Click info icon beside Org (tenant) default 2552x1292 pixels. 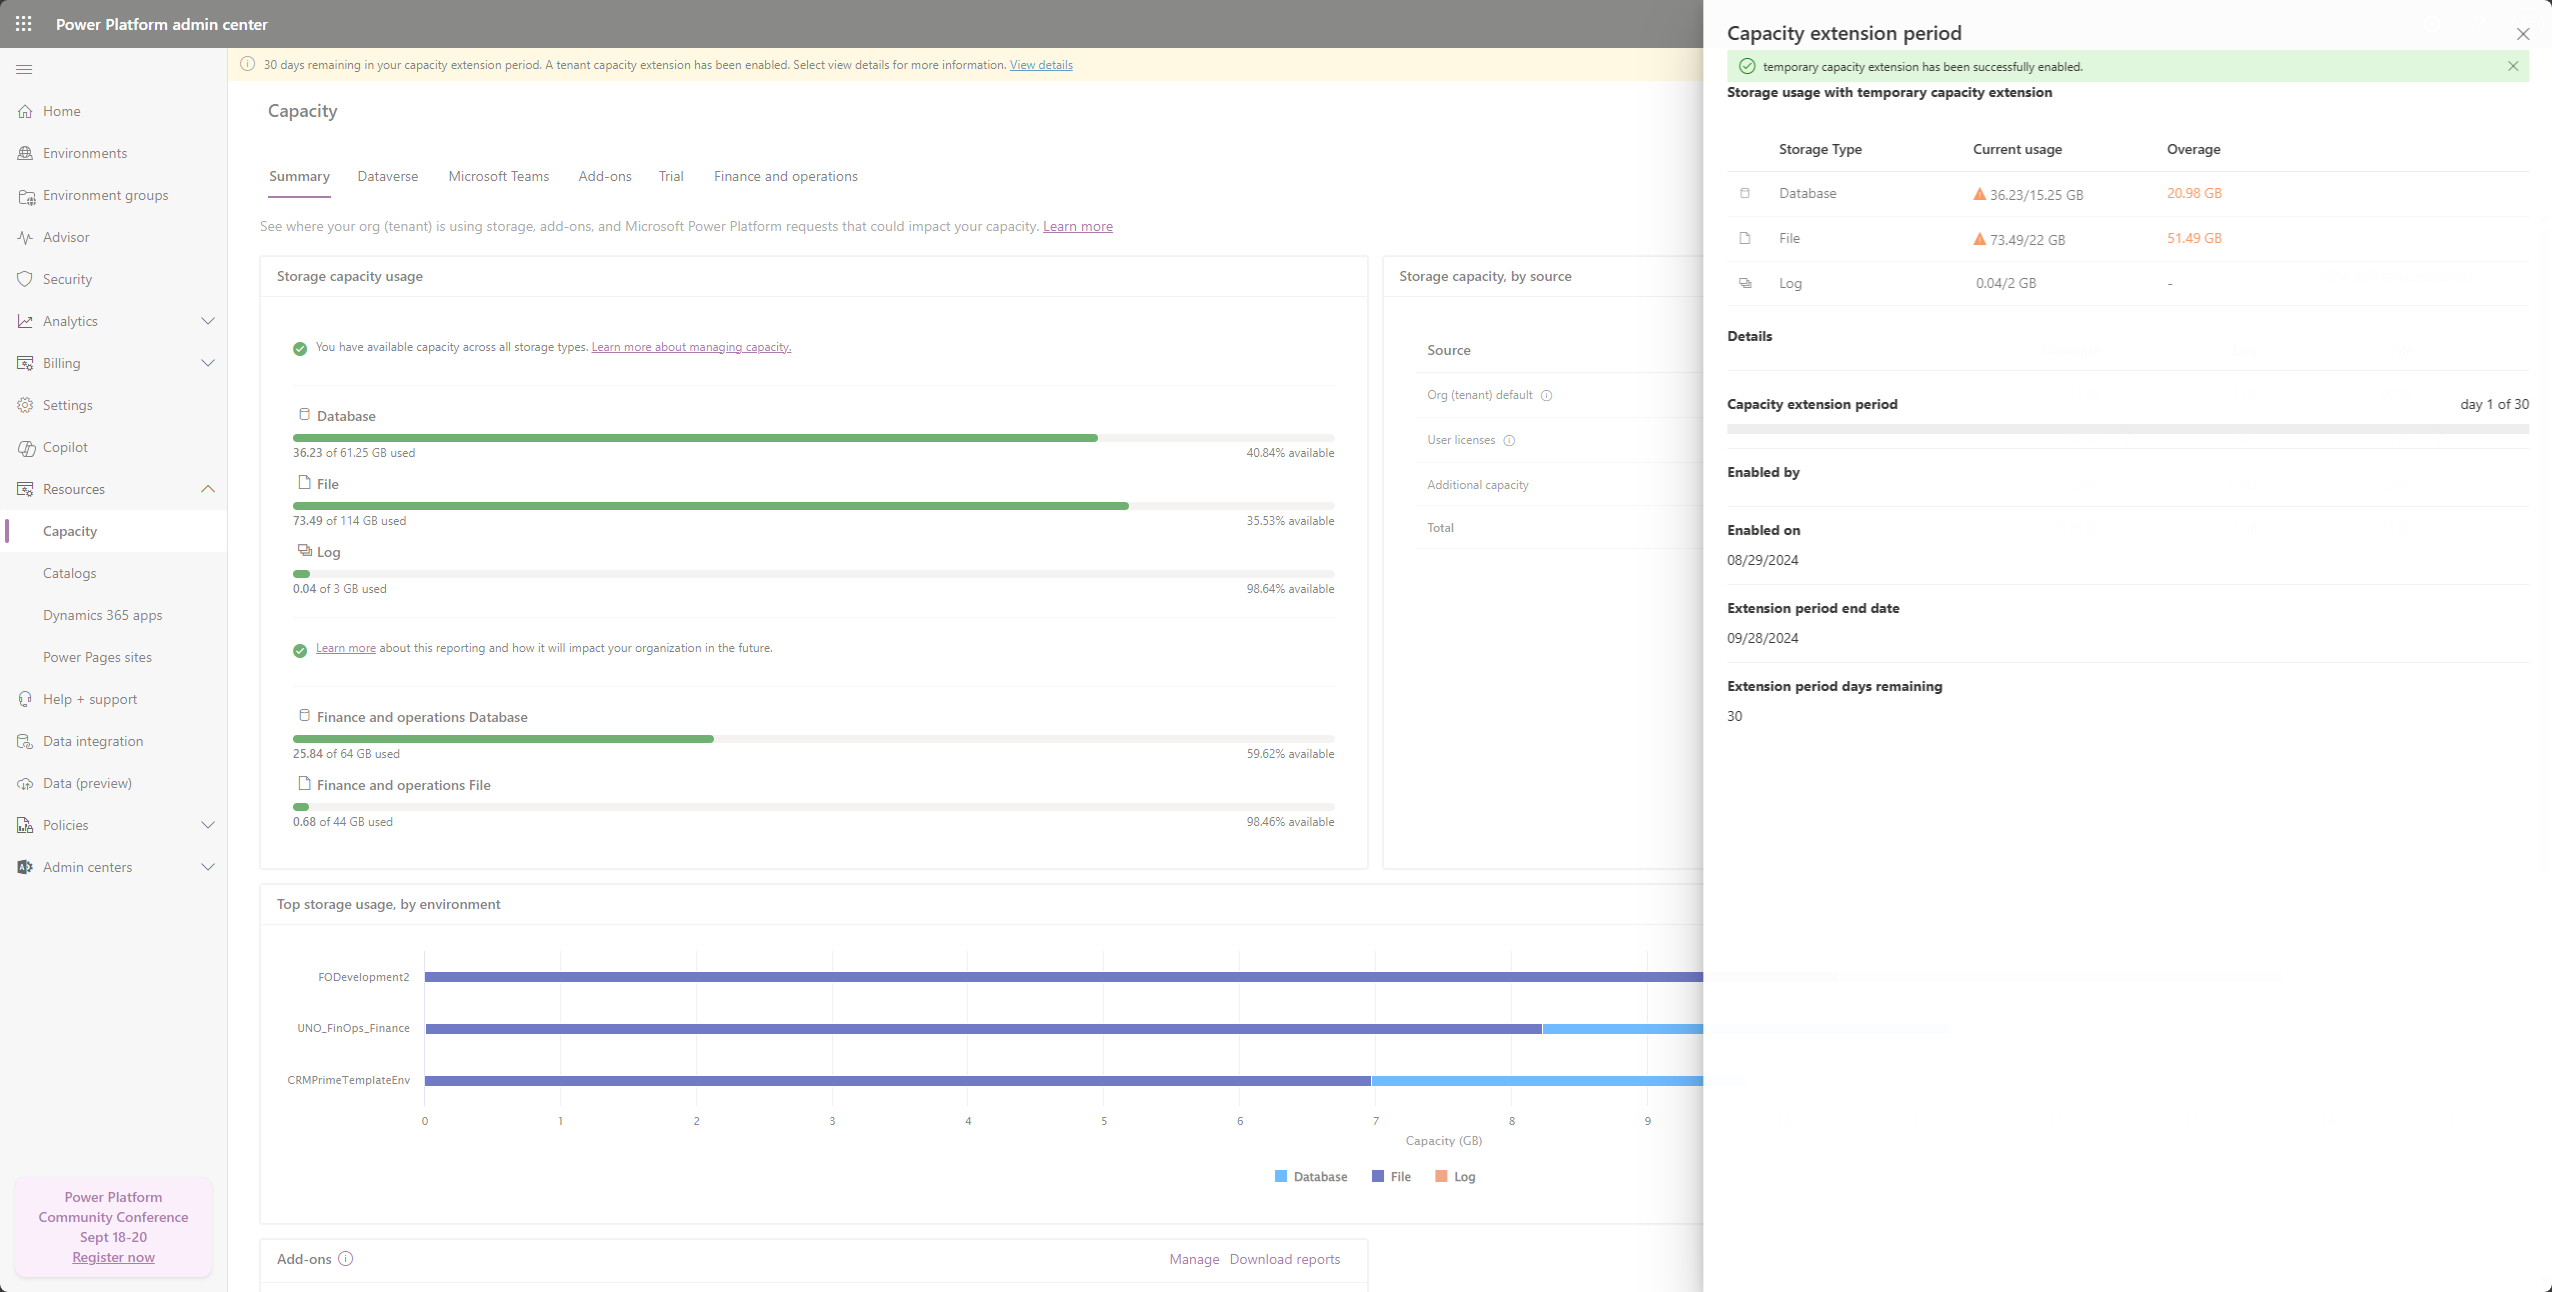pyautogui.click(x=1546, y=395)
